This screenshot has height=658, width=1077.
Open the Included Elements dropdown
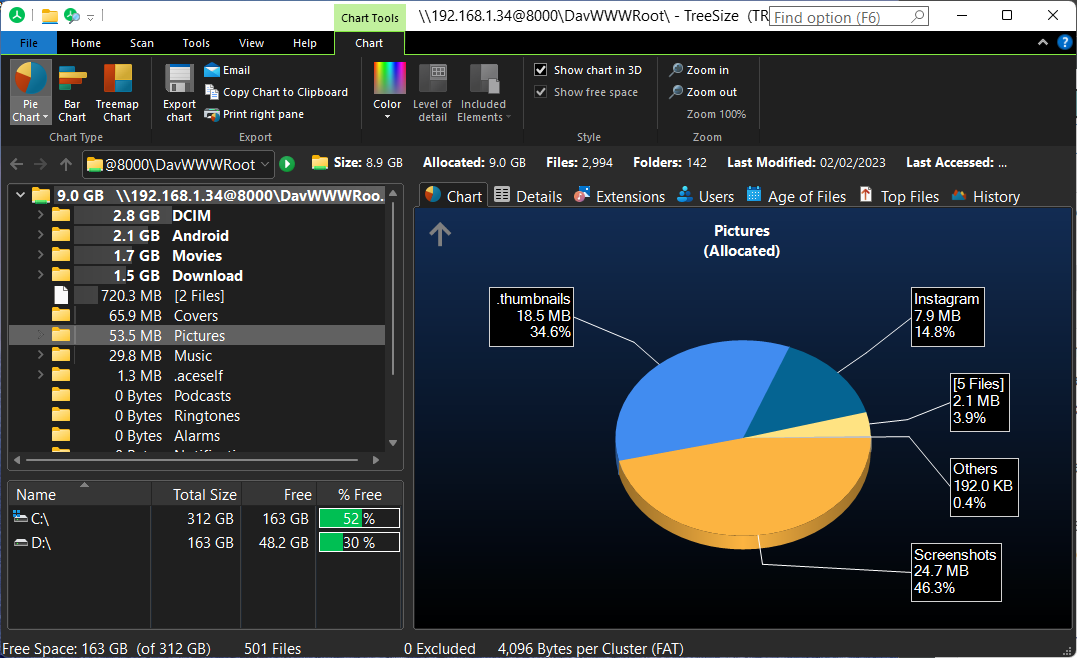click(x=485, y=90)
